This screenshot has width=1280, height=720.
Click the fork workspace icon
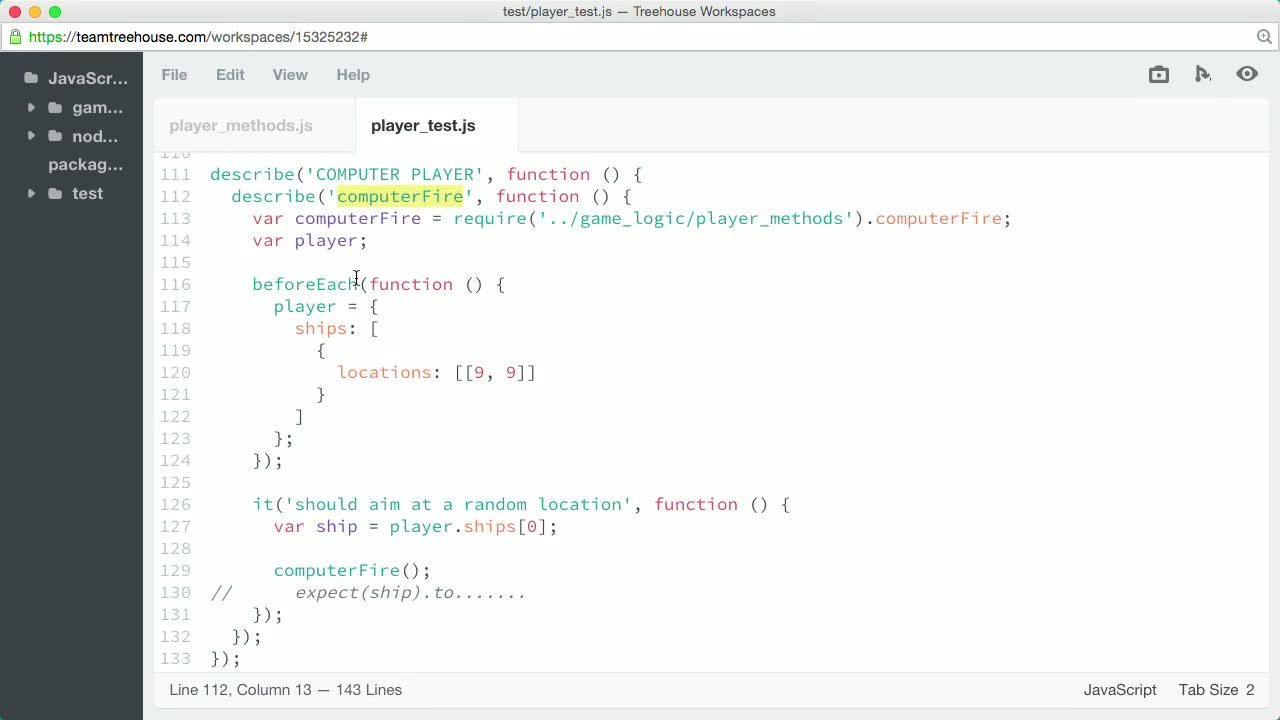(1203, 75)
